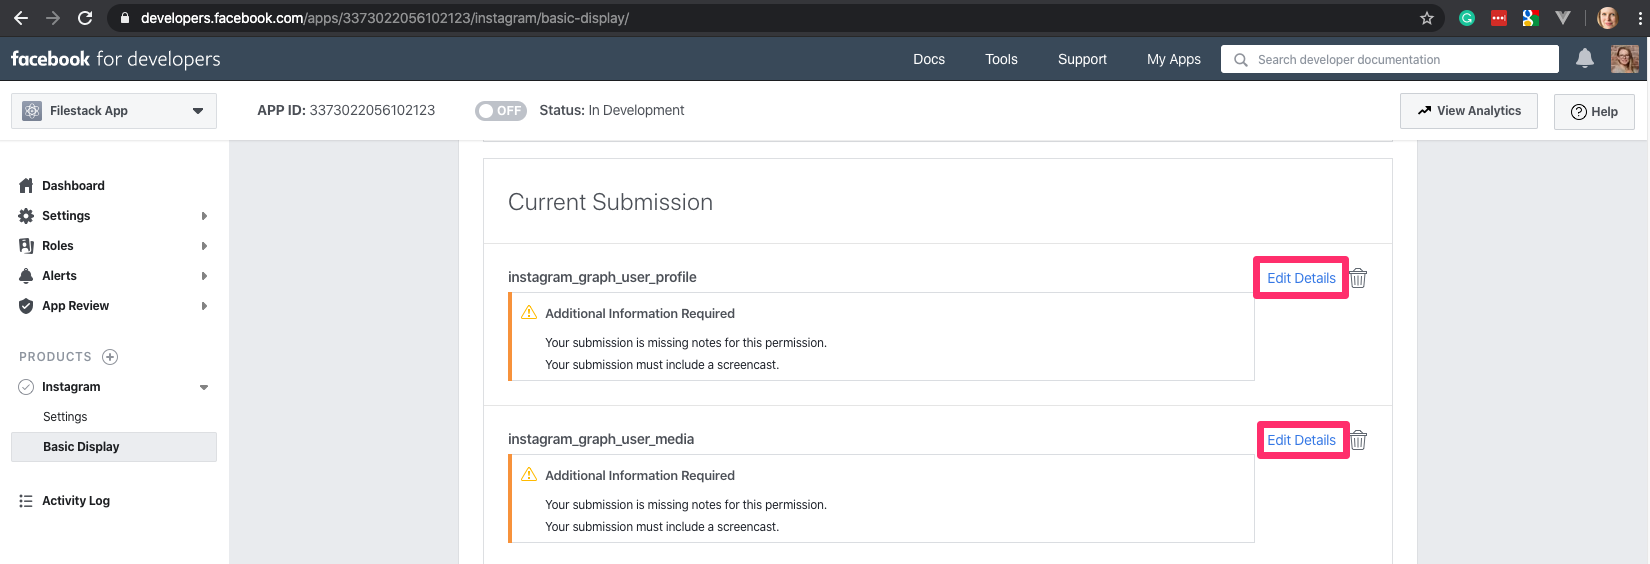Image resolution: width=1650 pixels, height=564 pixels.
Task: Toggle the app status OFF switch
Action: click(500, 111)
